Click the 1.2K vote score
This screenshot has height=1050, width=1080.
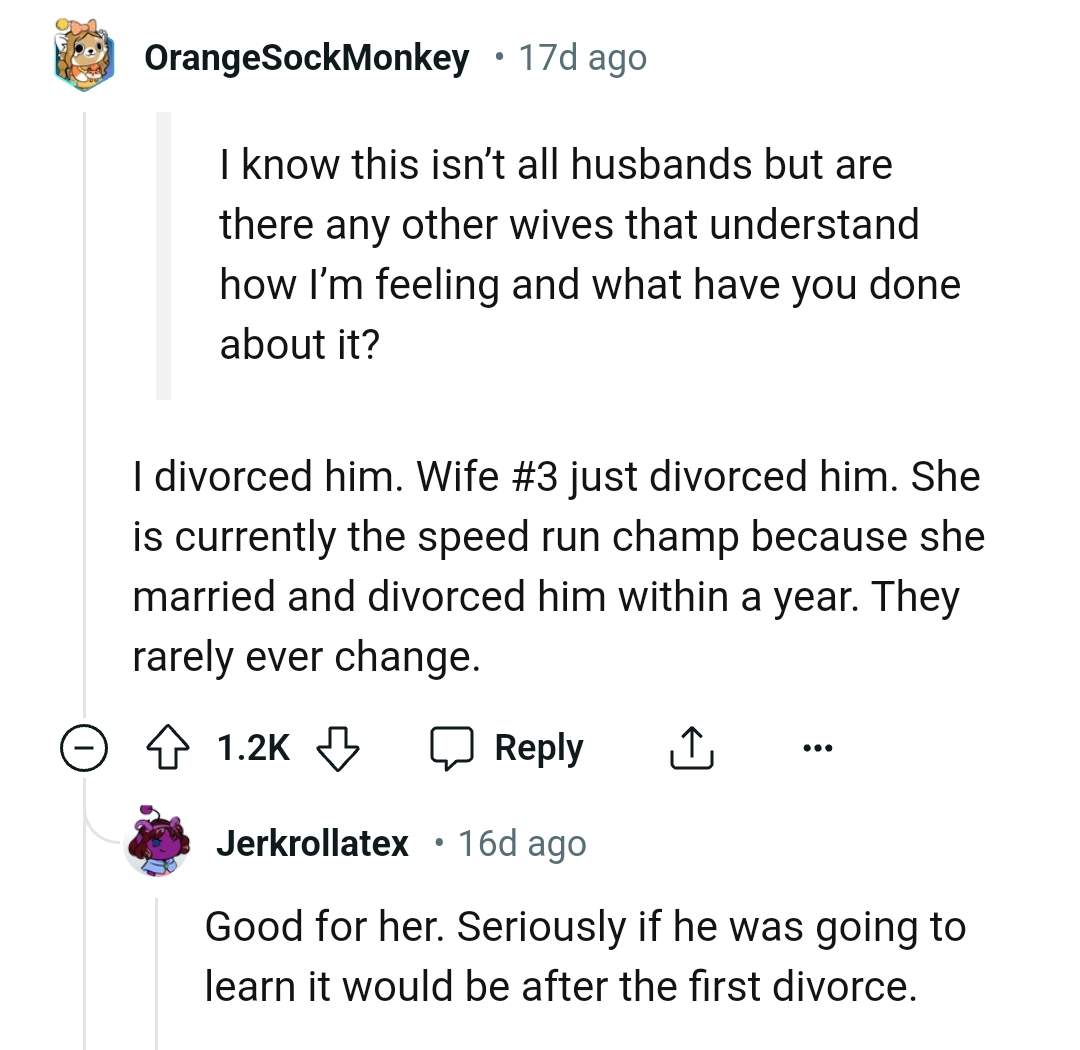(253, 748)
